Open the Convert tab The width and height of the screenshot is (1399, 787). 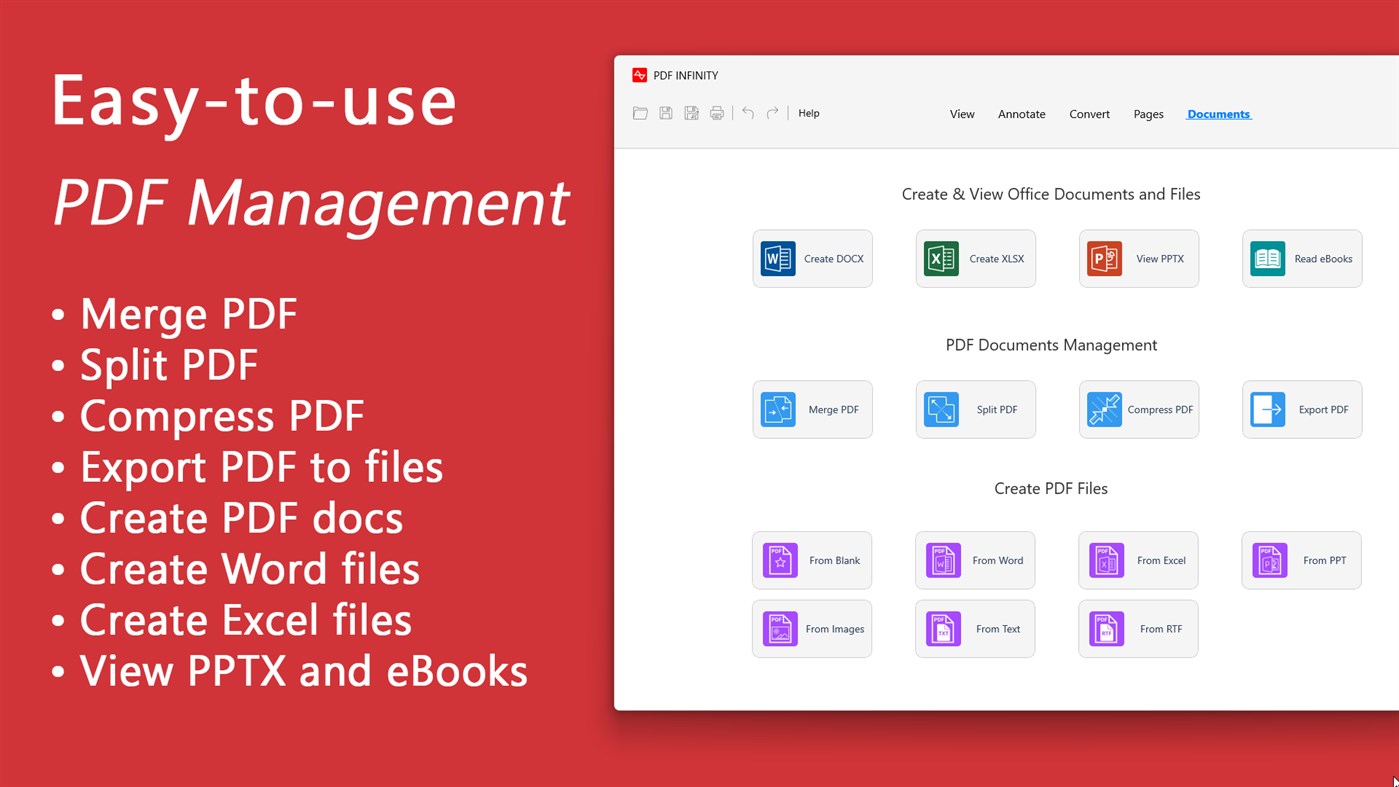[1089, 114]
